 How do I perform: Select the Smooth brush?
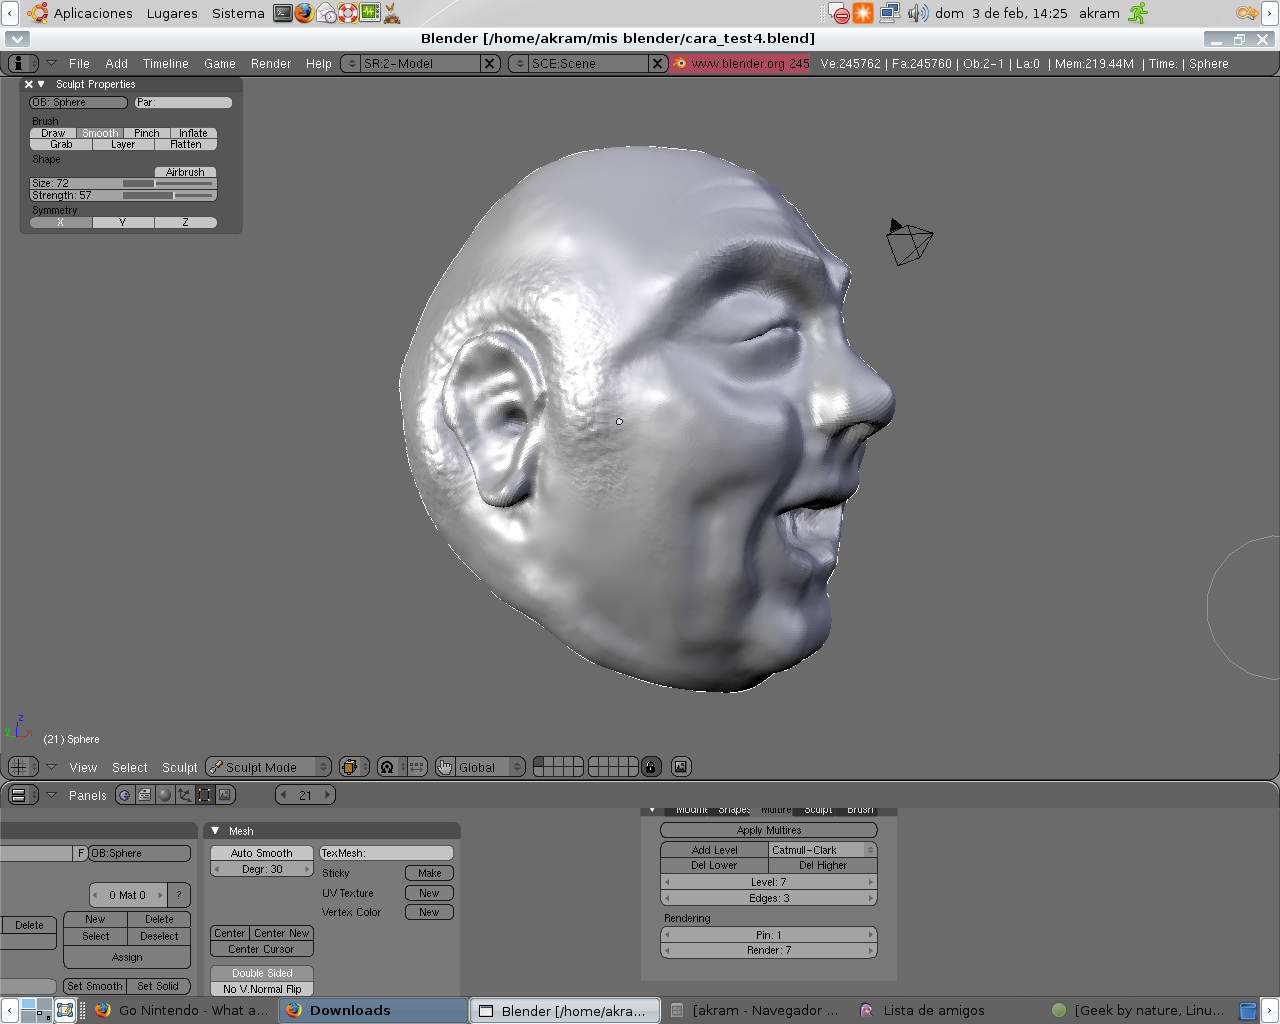(100, 133)
